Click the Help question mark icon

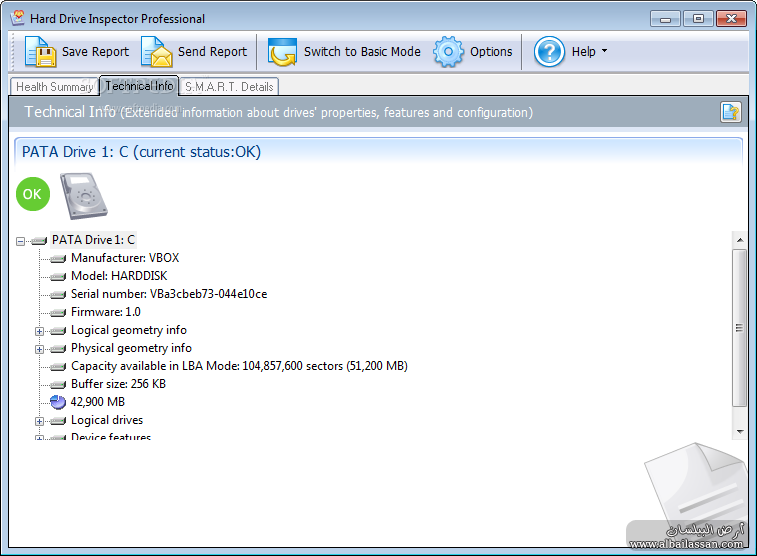point(549,52)
